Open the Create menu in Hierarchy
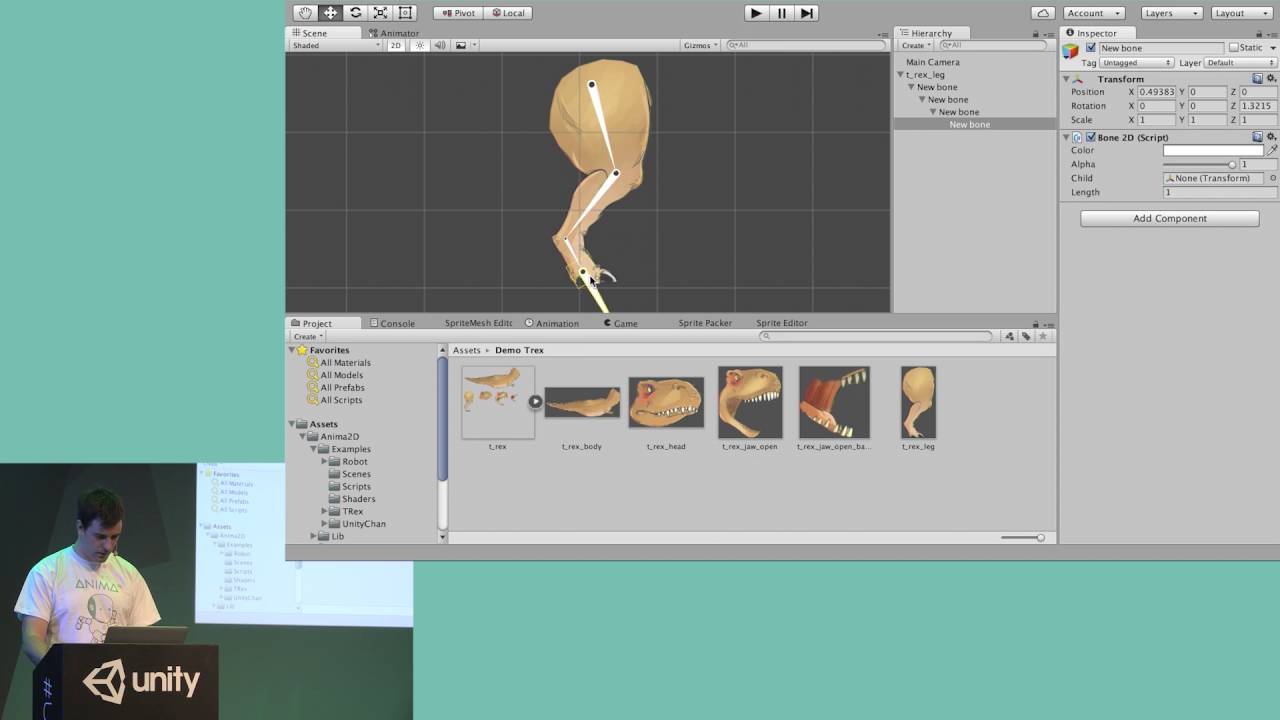Screen dimensions: 1280x720 [x=915, y=45]
